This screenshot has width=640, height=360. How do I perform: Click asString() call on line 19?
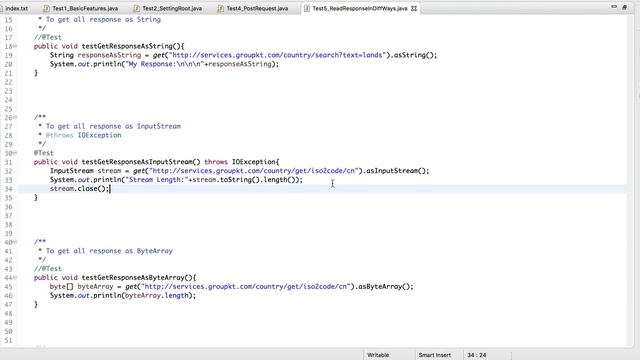[x=413, y=55]
